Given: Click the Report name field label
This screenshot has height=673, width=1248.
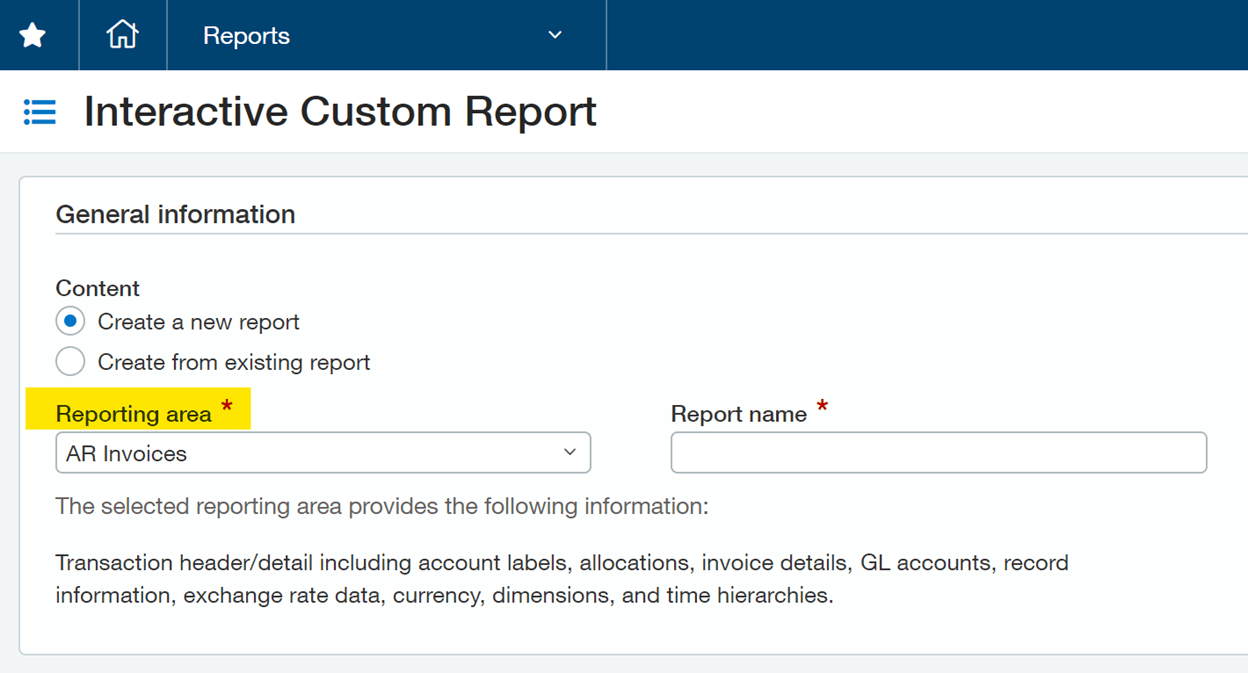Looking at the screenshot, I should pos(738,414).
